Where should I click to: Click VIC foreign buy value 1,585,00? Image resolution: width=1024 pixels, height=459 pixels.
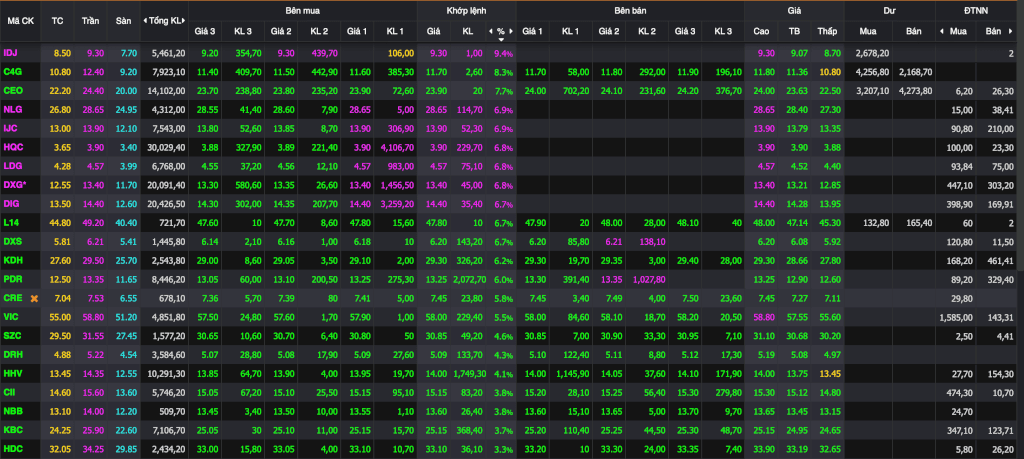(x=956, y=317)
